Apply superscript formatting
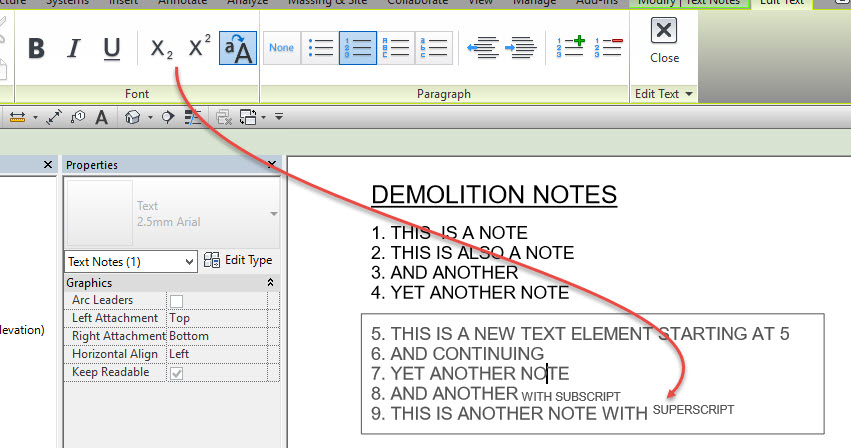This screenshot has height=448, width=851. point(199,48)
